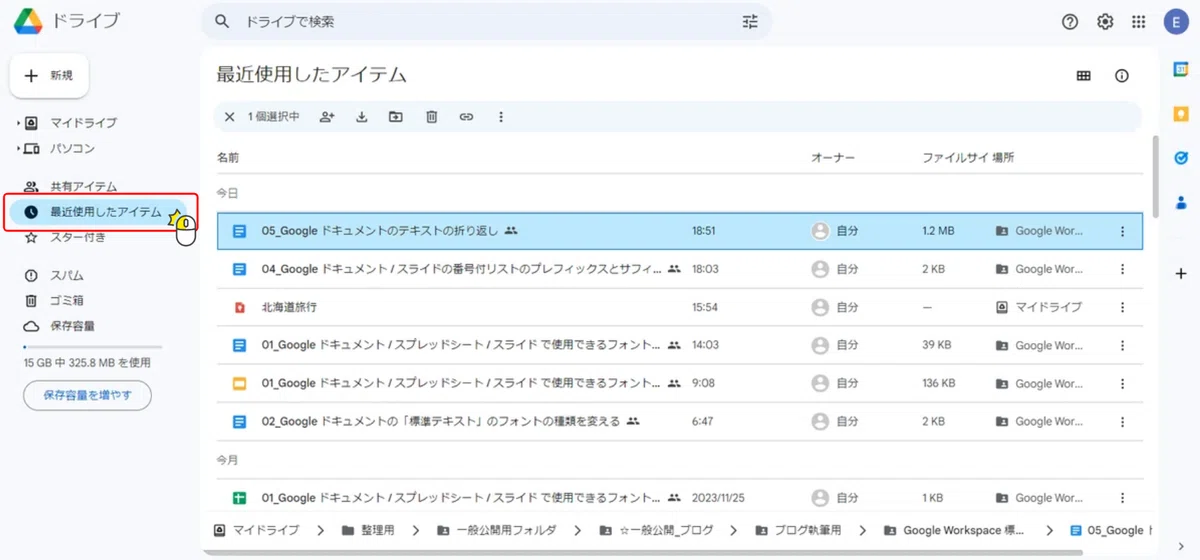The image size is (1200, 560).
Task: Open the Google apps grid
Action: [x=1138, y=22]
